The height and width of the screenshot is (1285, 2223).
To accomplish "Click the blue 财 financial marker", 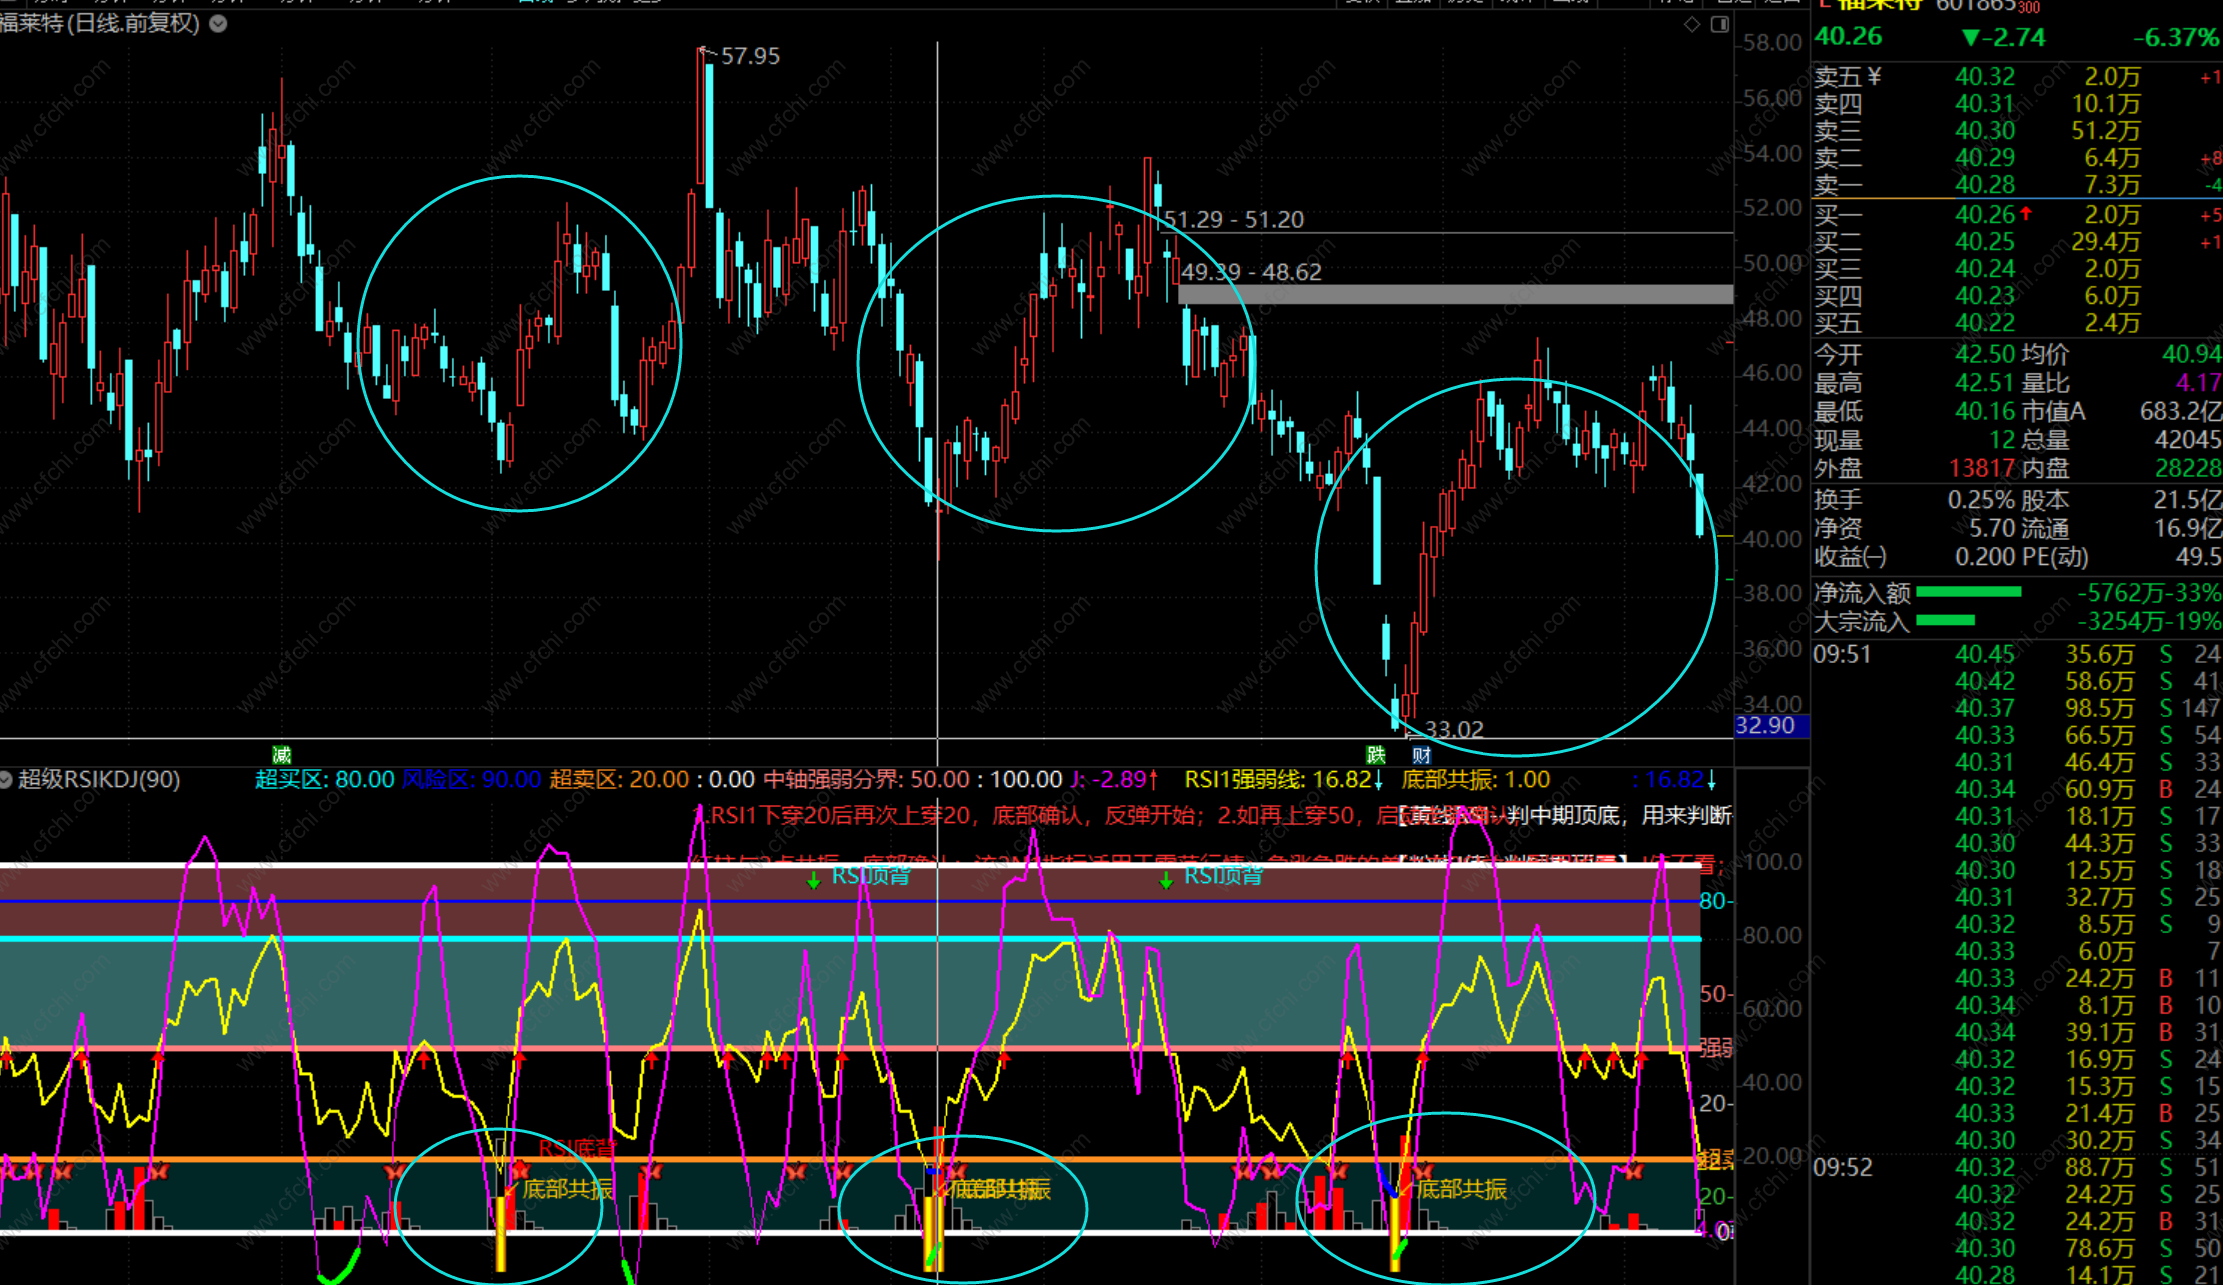I will [1421, 755].
